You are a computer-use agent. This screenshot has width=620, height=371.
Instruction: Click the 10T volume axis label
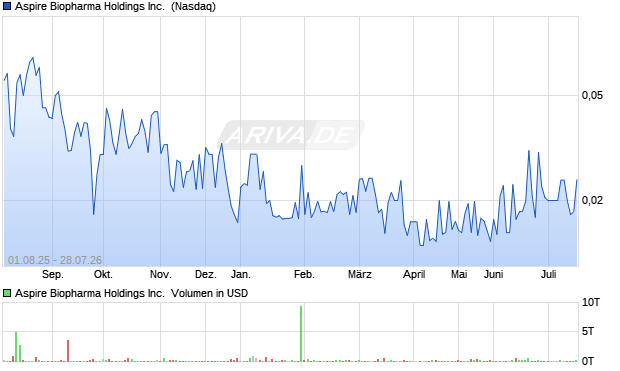tap(591, 303)
